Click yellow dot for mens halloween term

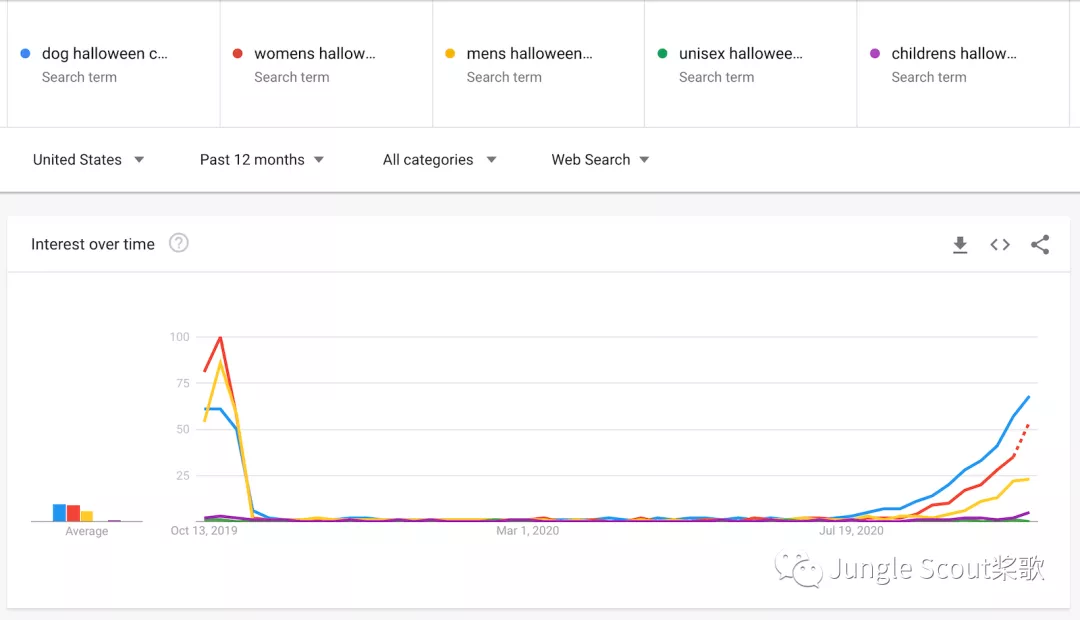450,54
